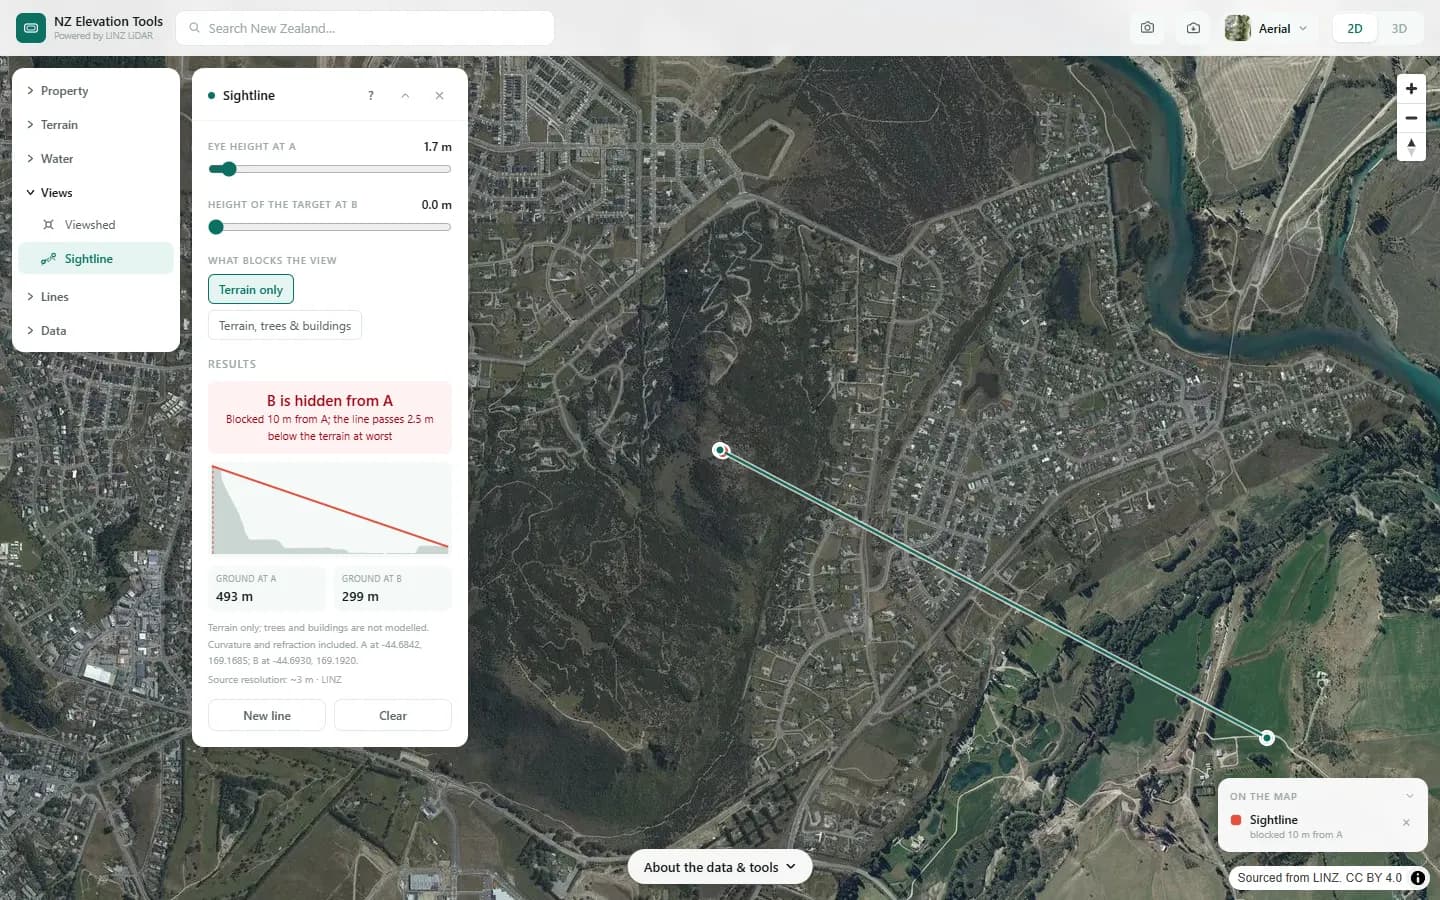Click the 'Sightline' entry in map legend

1273,820
